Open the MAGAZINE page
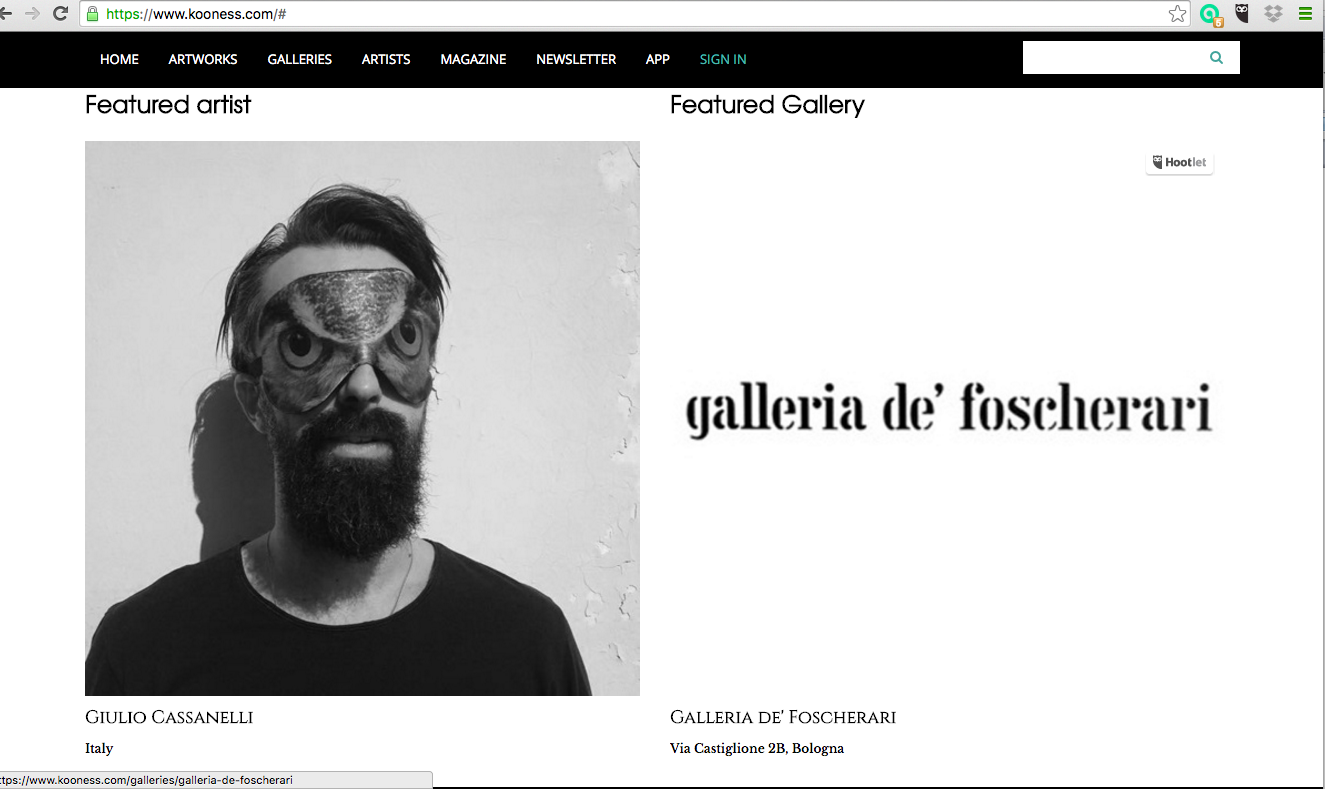Viewport: 1325px width, 789px height. click(473, 59)
